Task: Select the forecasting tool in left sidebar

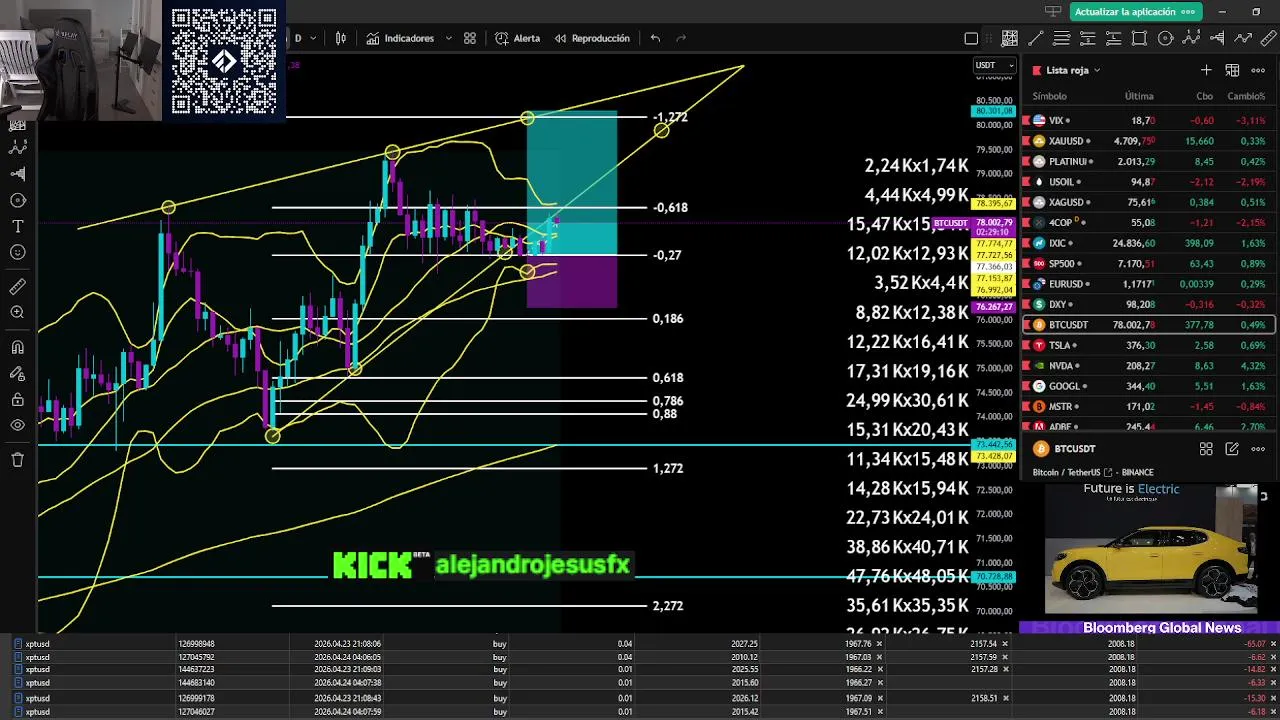Action: click(17, 174)
